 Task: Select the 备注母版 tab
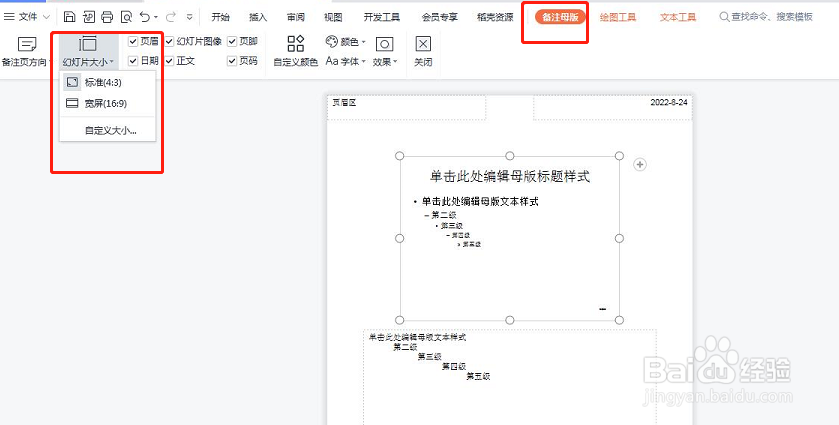[560, 17]
